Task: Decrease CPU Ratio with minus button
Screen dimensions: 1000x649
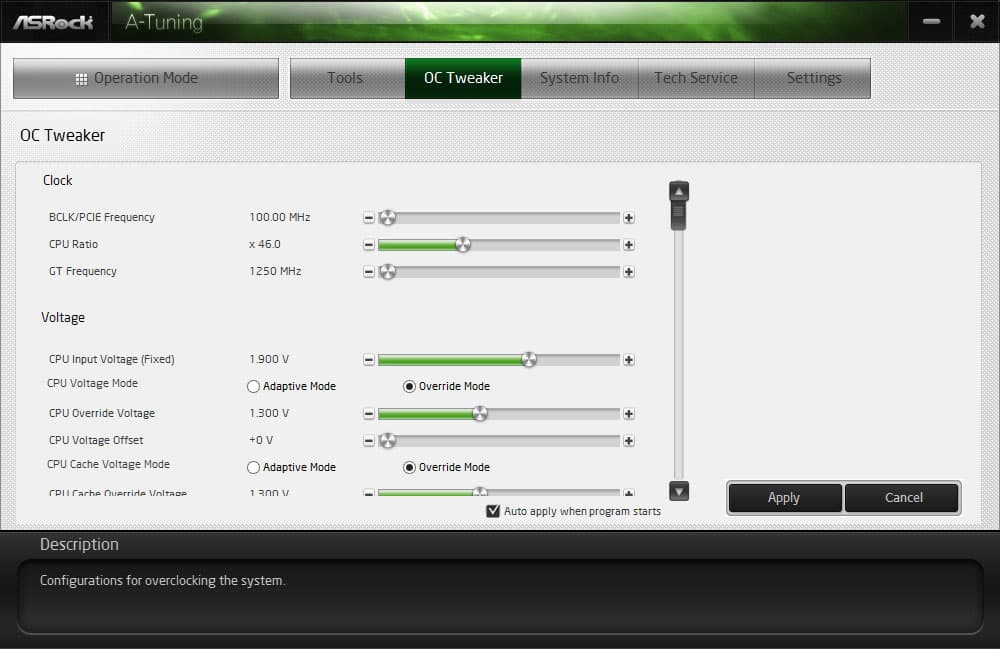Action: point(369,245)
